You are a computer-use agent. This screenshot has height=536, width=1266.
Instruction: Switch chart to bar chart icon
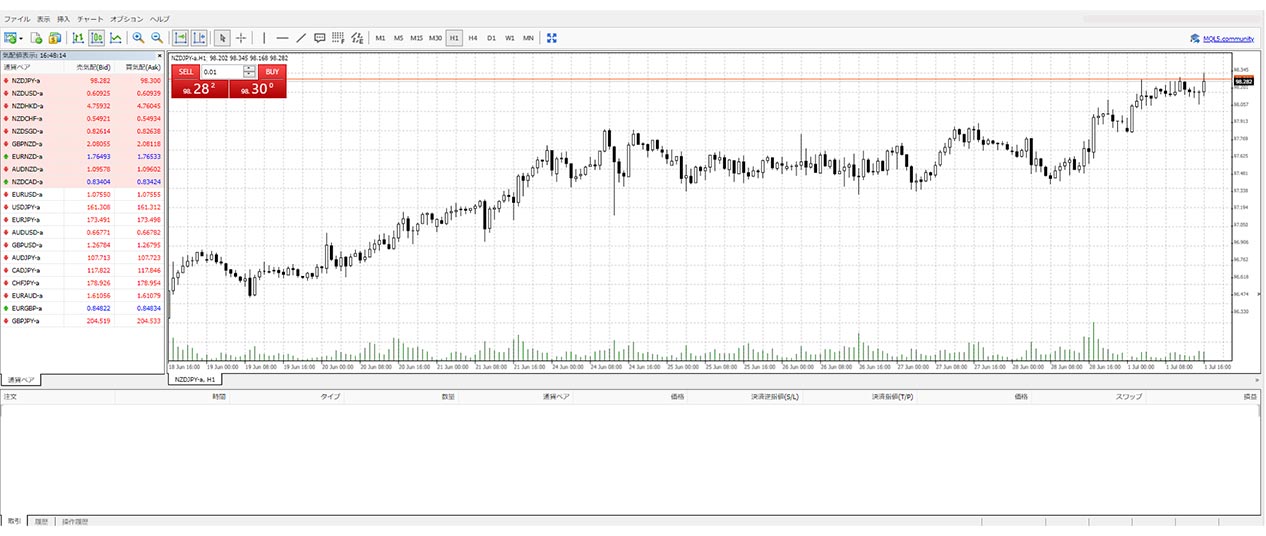coord(78,38)
